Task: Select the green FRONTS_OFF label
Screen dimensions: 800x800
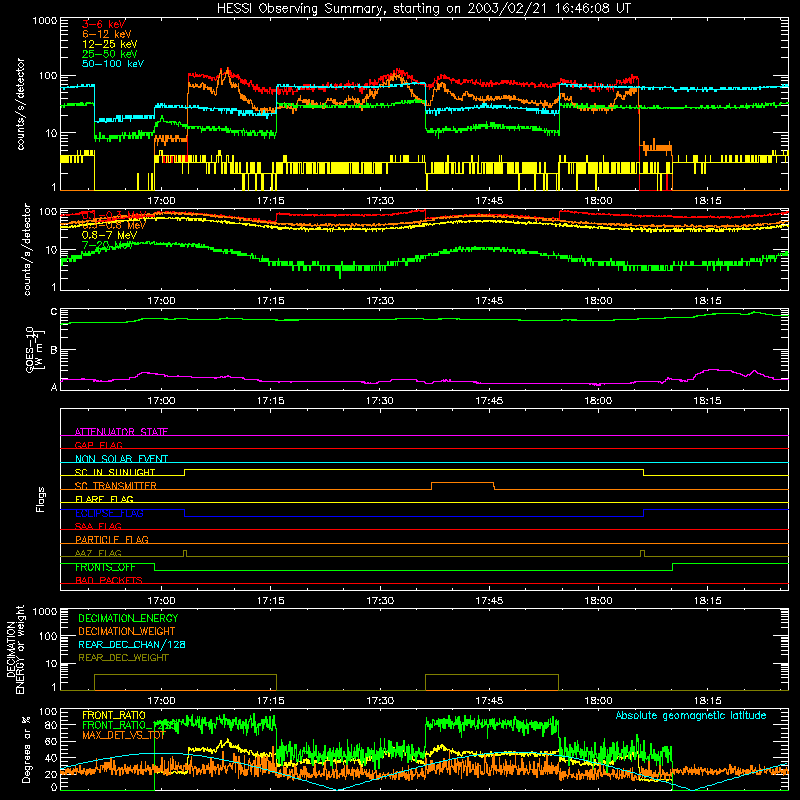Action: point(105,567)
